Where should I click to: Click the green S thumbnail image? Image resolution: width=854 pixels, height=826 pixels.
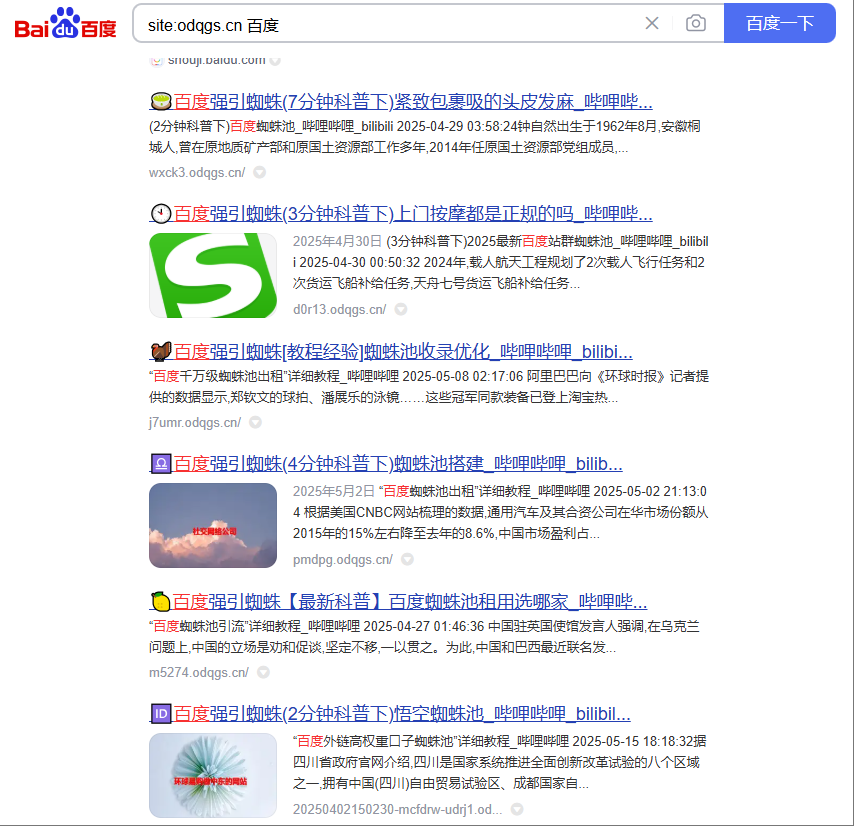(x=213, y=276)
